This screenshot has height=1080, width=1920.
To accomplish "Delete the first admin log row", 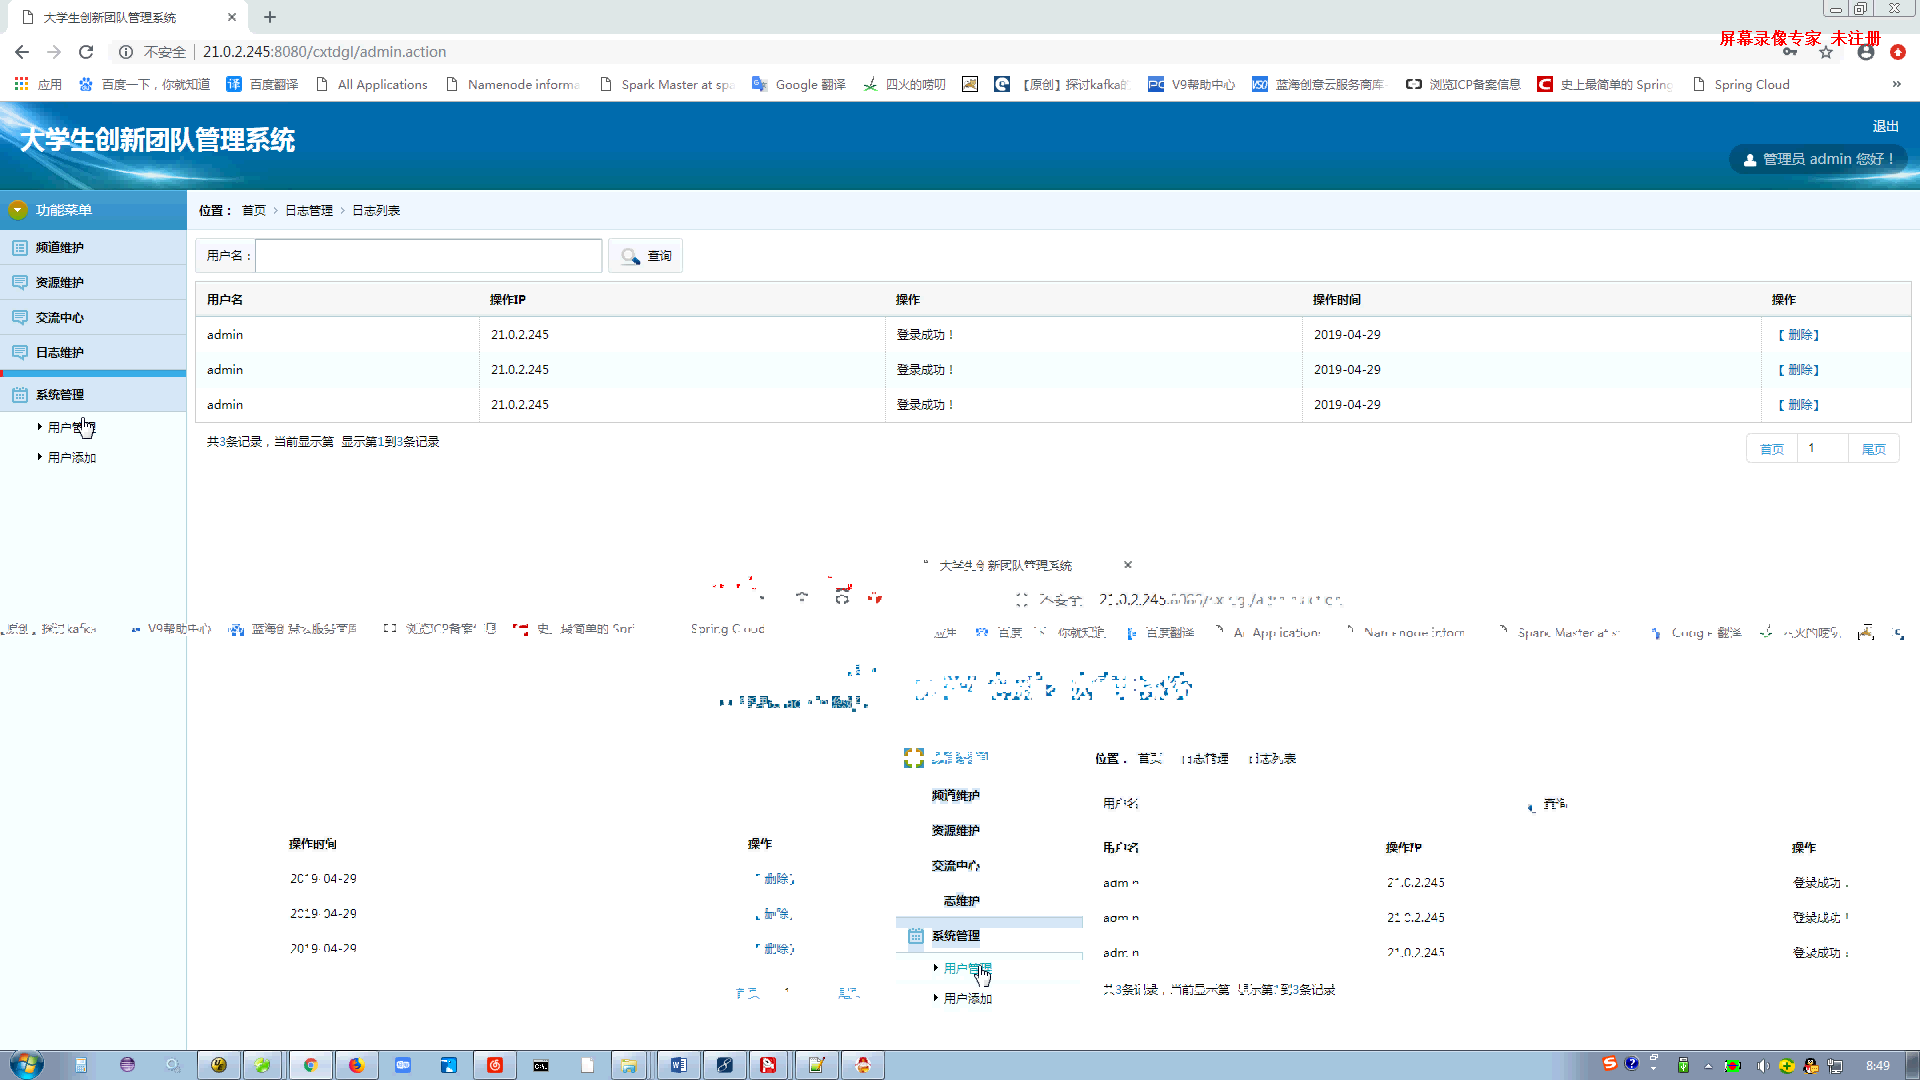I will point(1798,335).
